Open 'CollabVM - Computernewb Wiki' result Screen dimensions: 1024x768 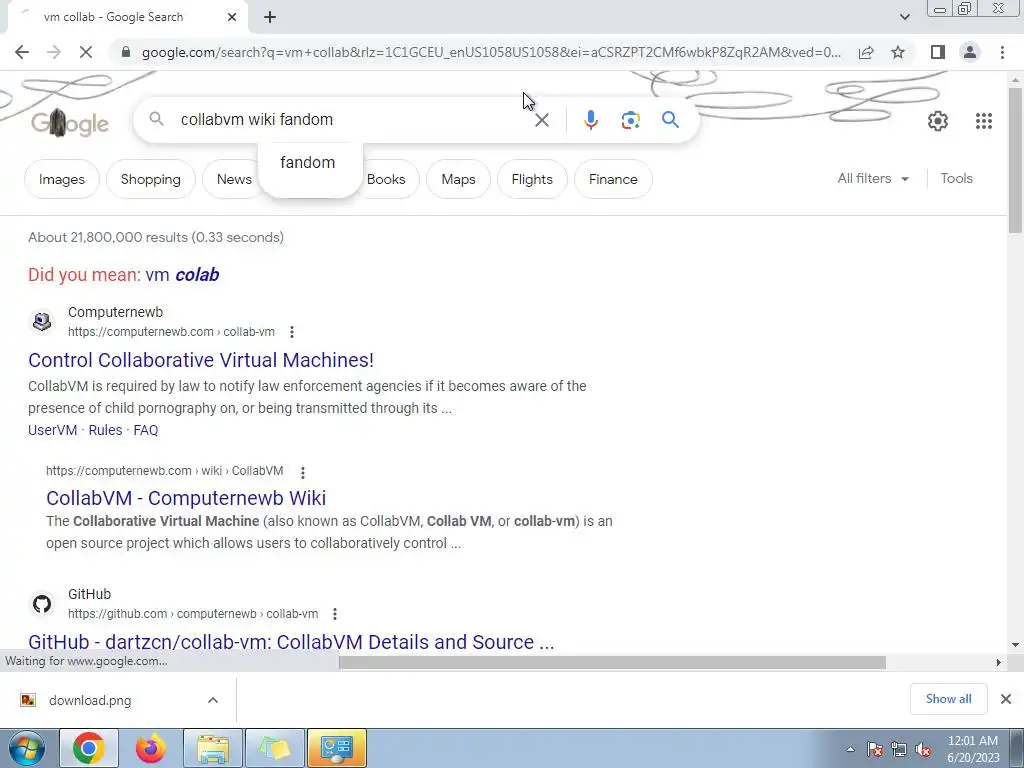click(186, 498)
